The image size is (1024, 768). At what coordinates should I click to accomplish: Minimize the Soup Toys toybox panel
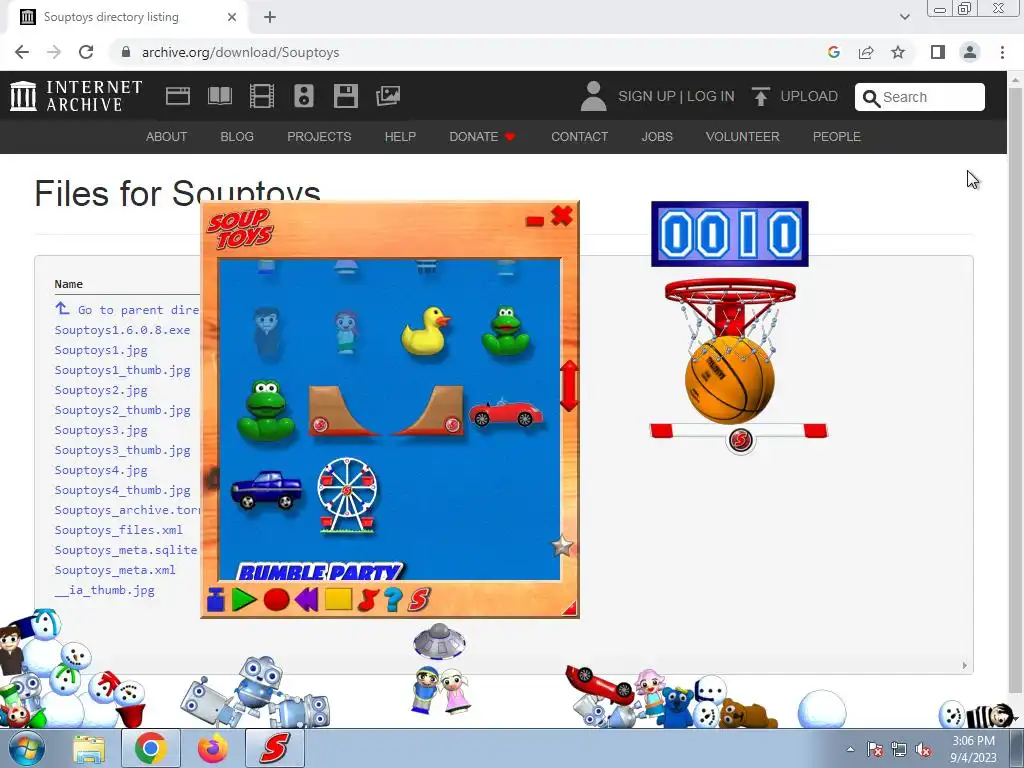coord(535,221)
